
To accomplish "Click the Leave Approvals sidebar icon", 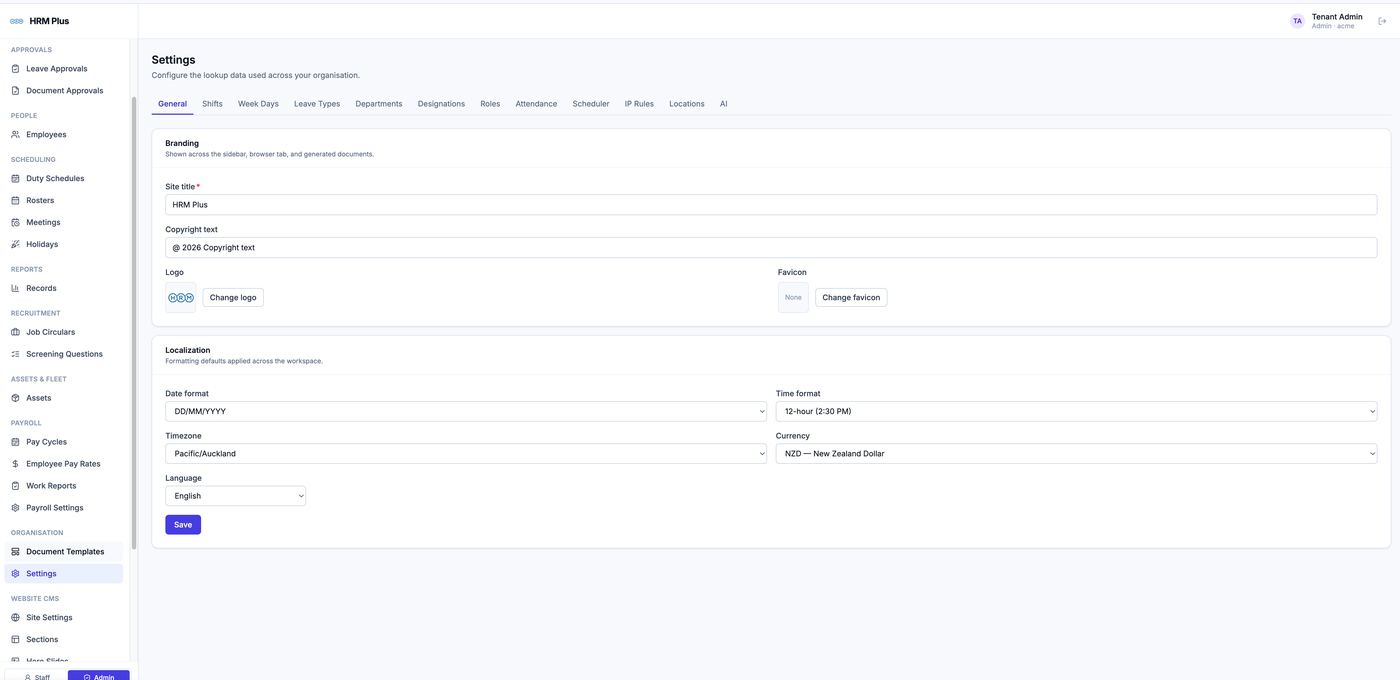I will [x=15, y=69].
